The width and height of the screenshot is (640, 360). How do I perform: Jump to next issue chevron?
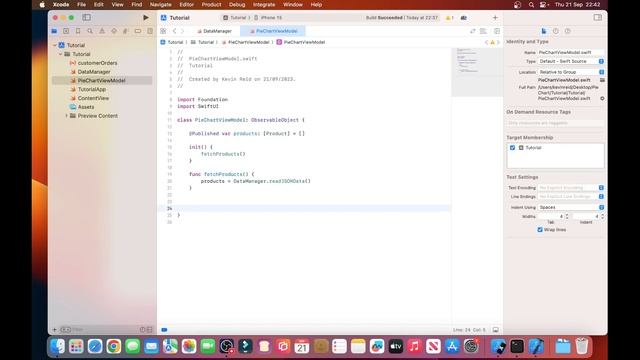pyautogui.click(x=498, y=42)
